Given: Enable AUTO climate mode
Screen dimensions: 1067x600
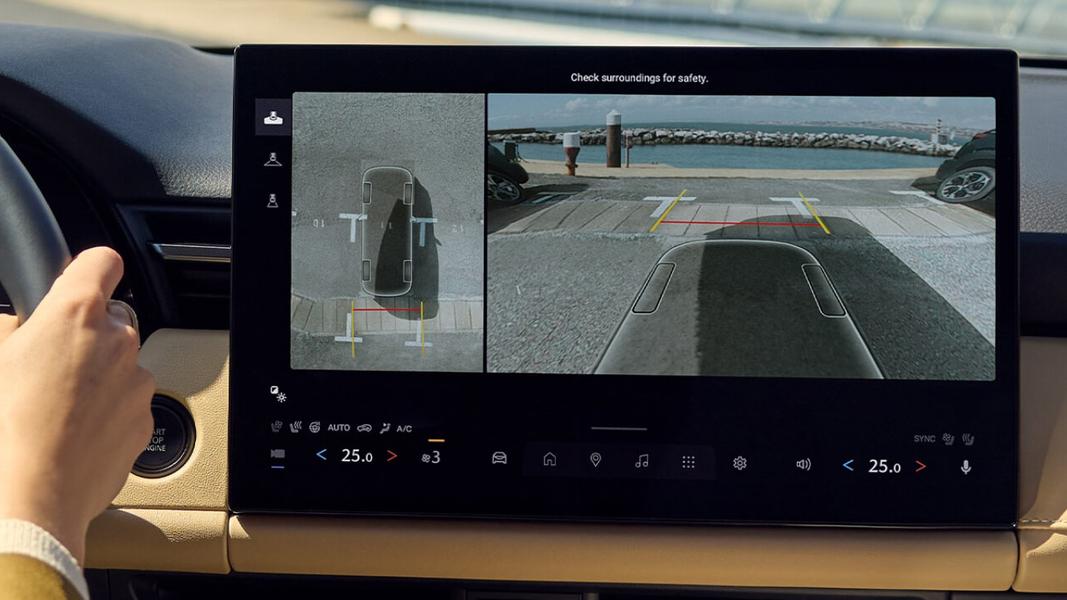Looking at the screenshot, I should 339,428.
